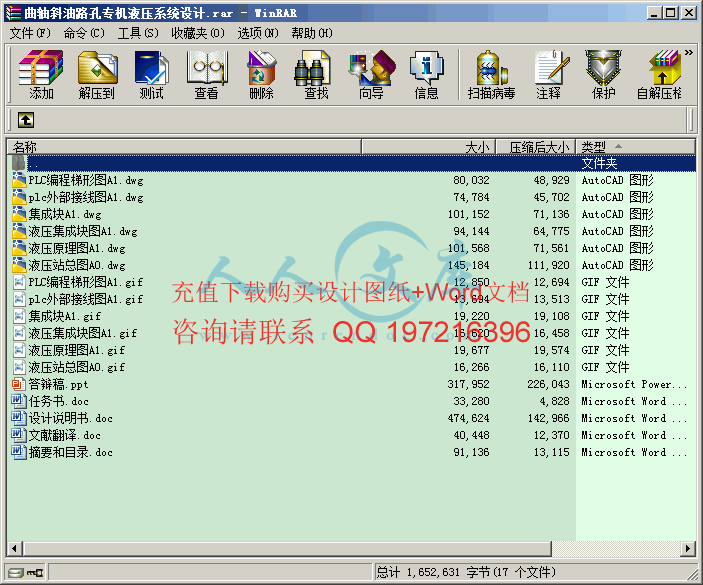Select file 答辩稿.ppt
The height and width of the screenshot is (585, 703).
point(352,384)
